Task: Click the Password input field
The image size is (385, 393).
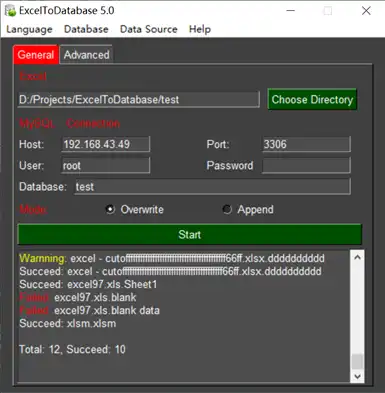Action: coord(306,165)
